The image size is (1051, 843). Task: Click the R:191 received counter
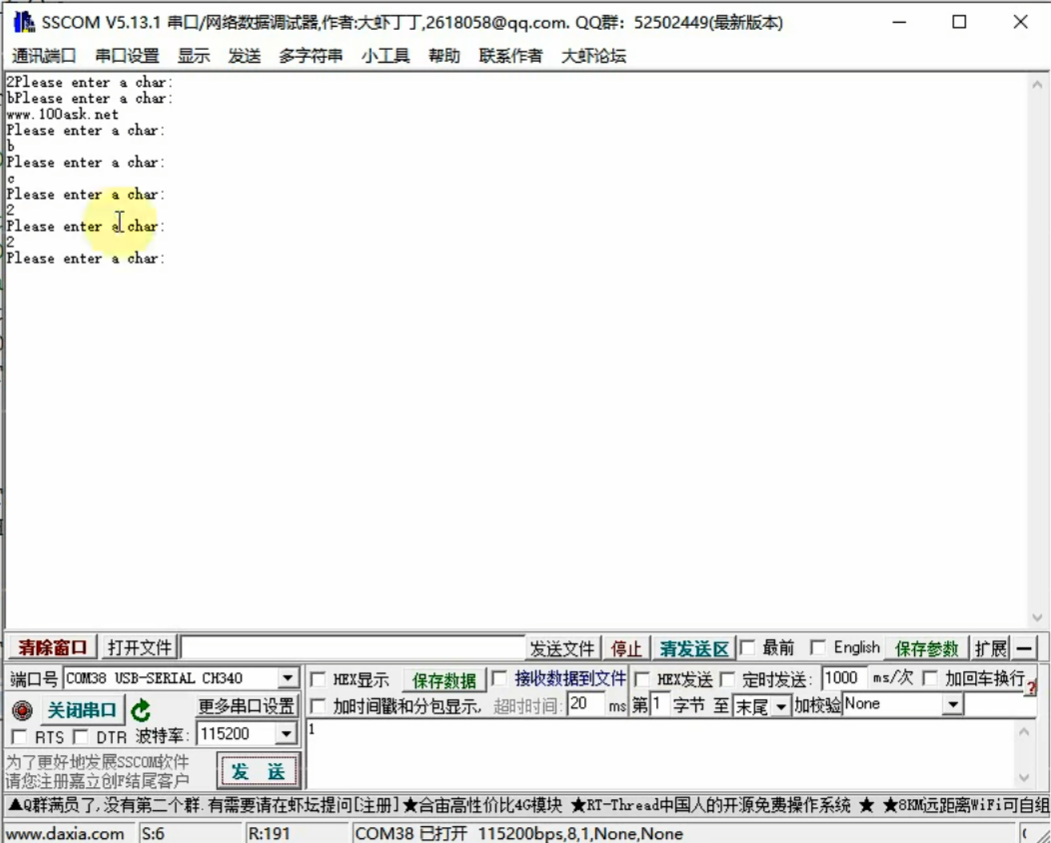[269, 834]
